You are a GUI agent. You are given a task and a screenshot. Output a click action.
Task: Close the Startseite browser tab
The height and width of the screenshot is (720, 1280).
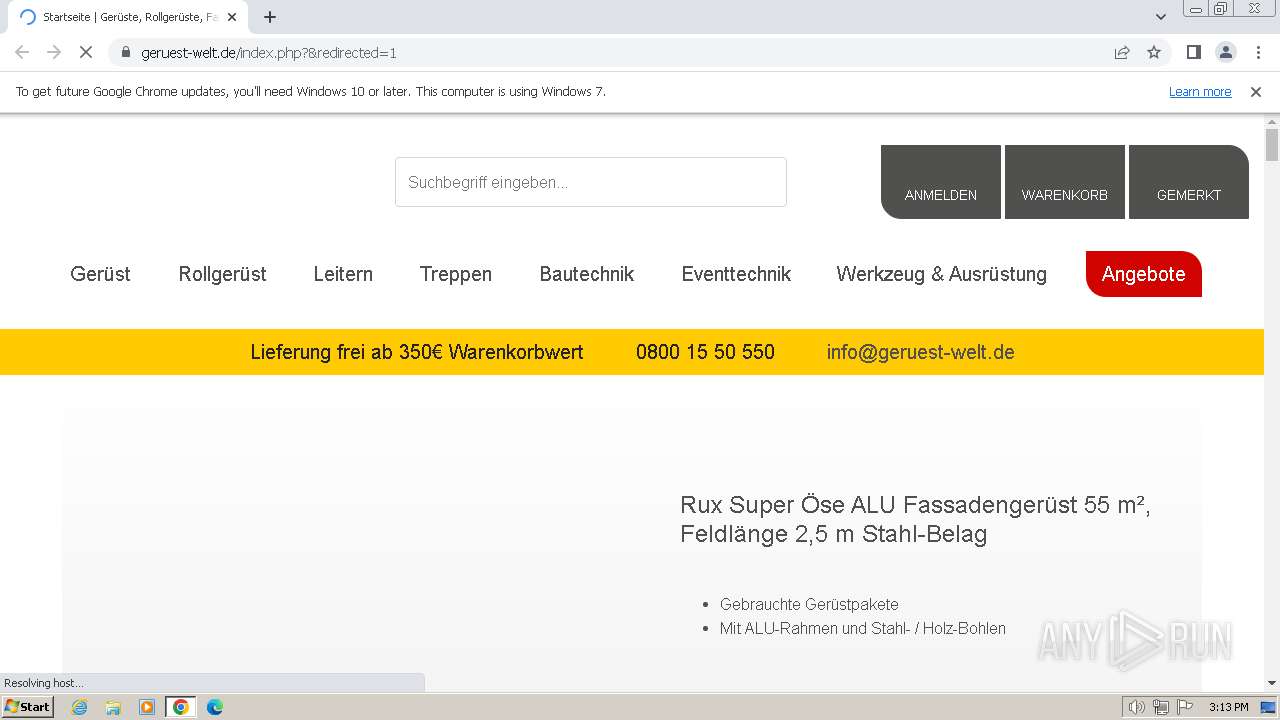click(232, 17)
